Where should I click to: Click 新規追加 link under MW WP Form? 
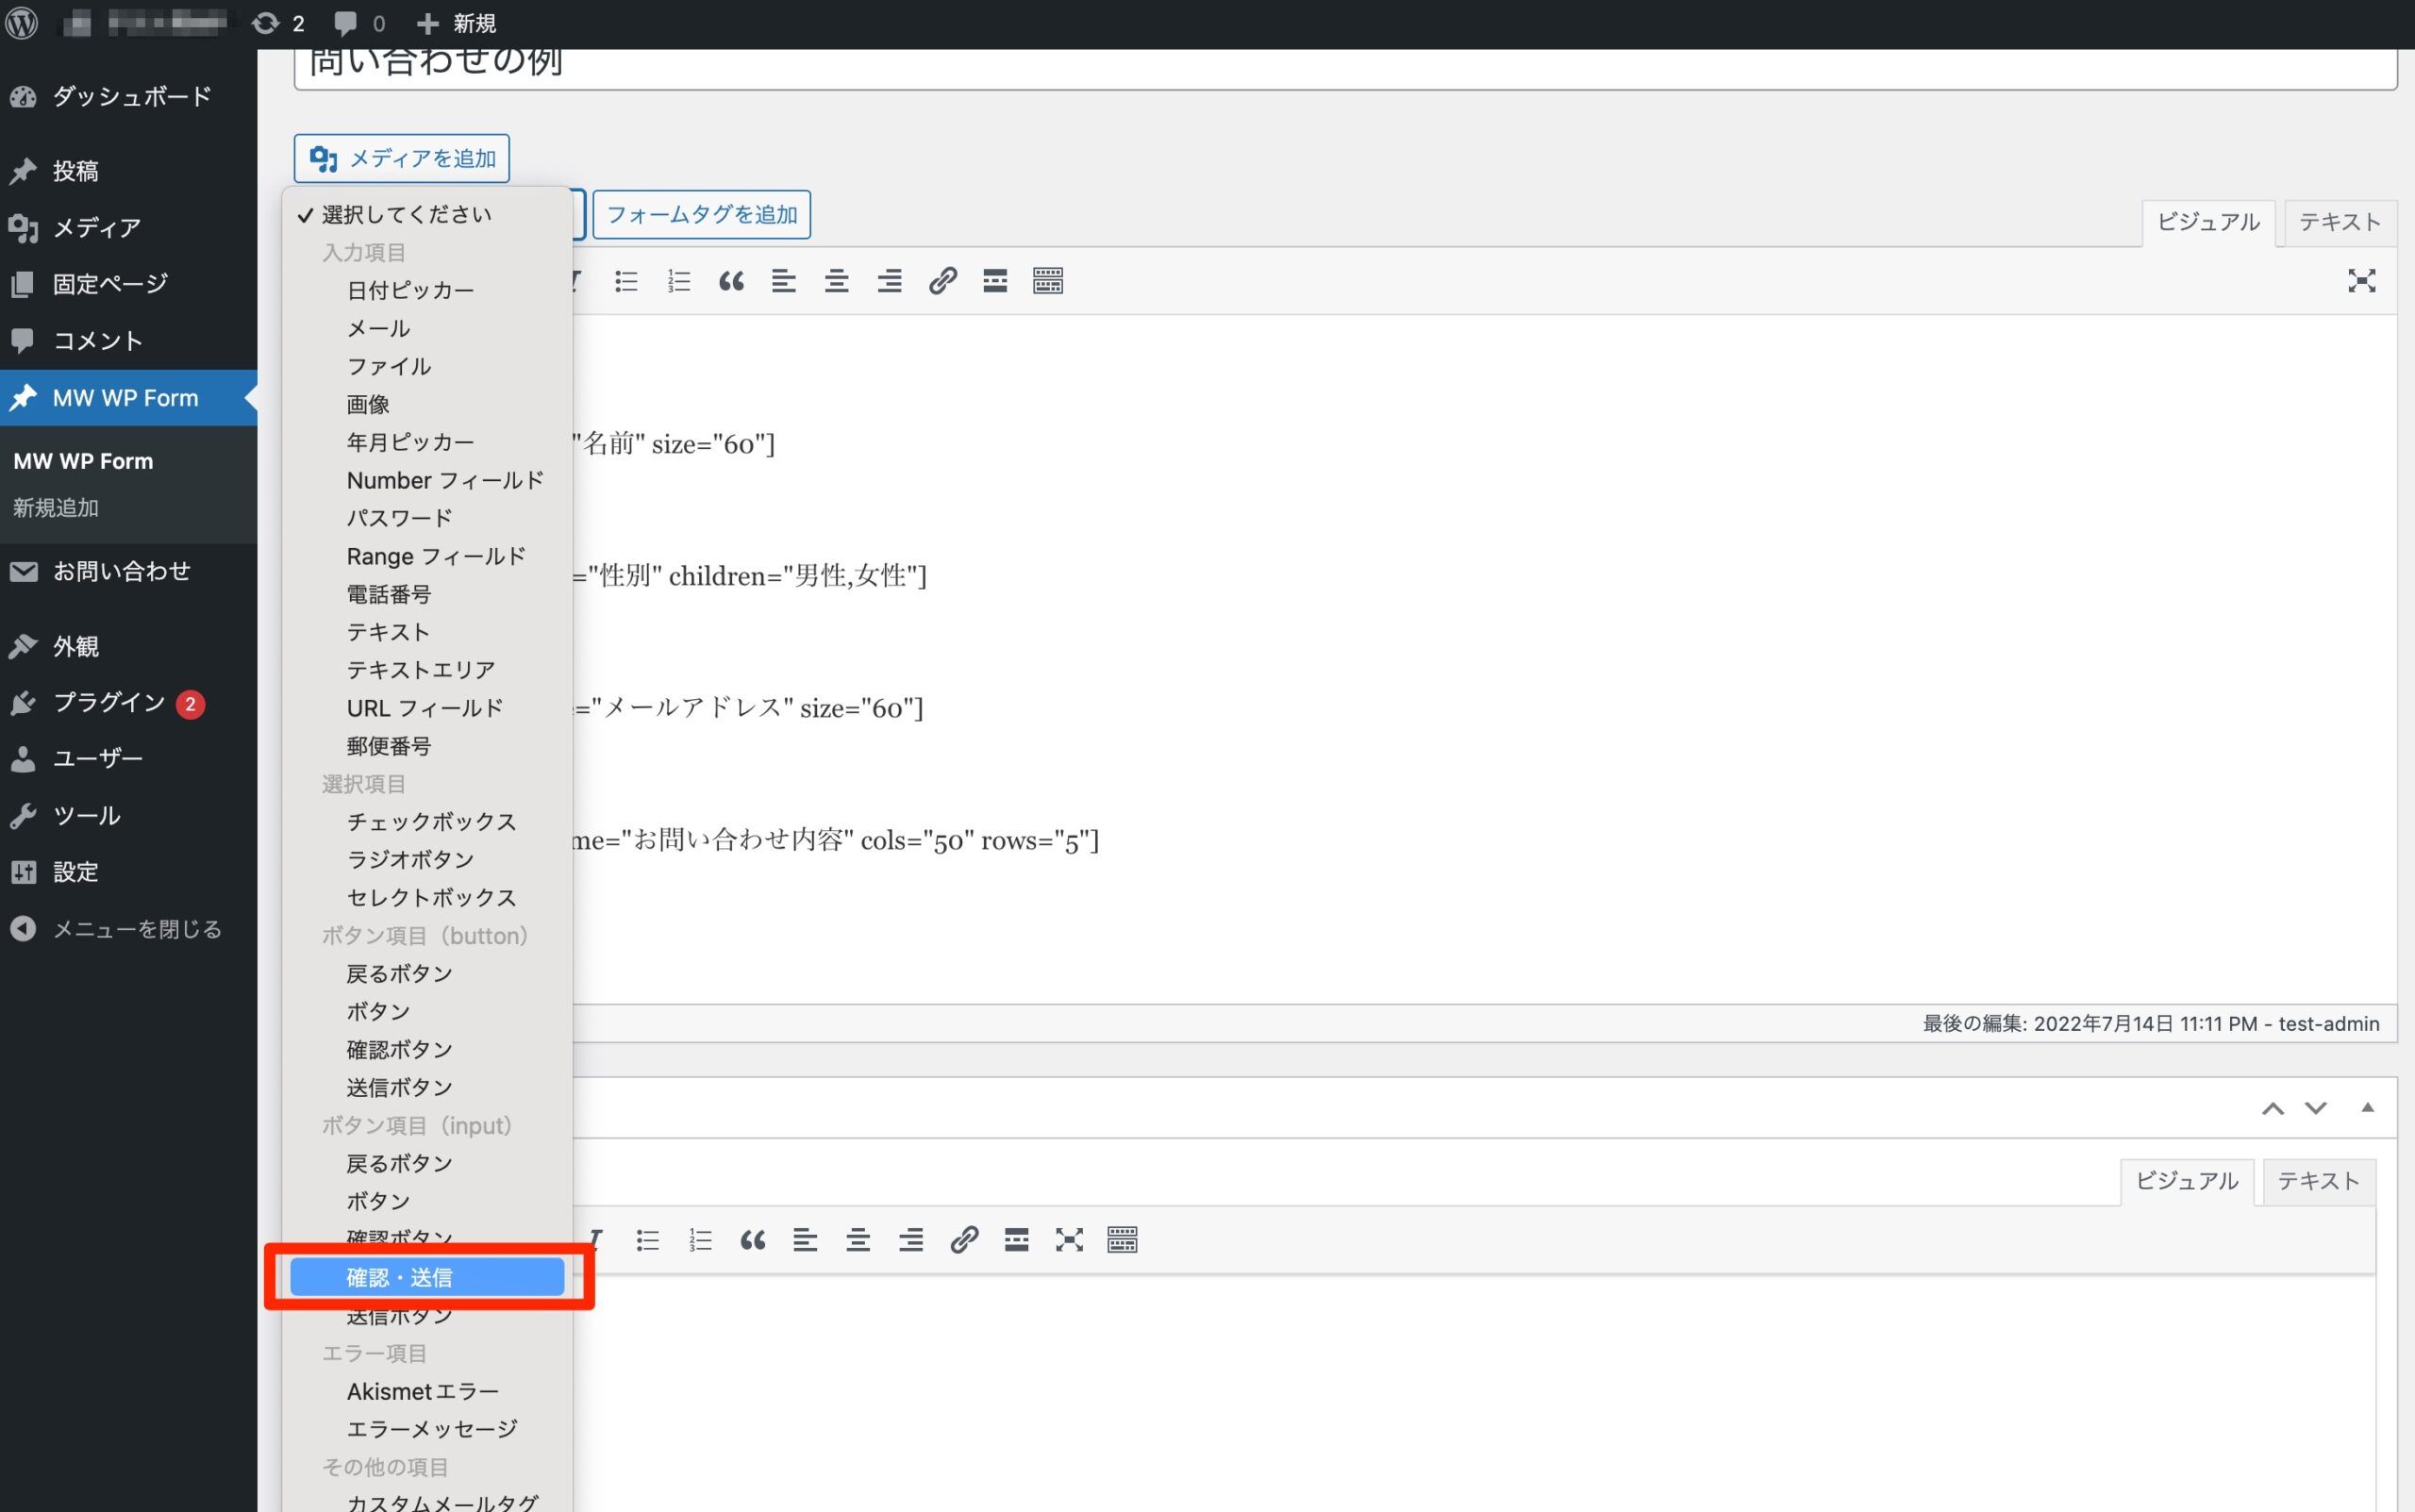(x=56, y=508)
